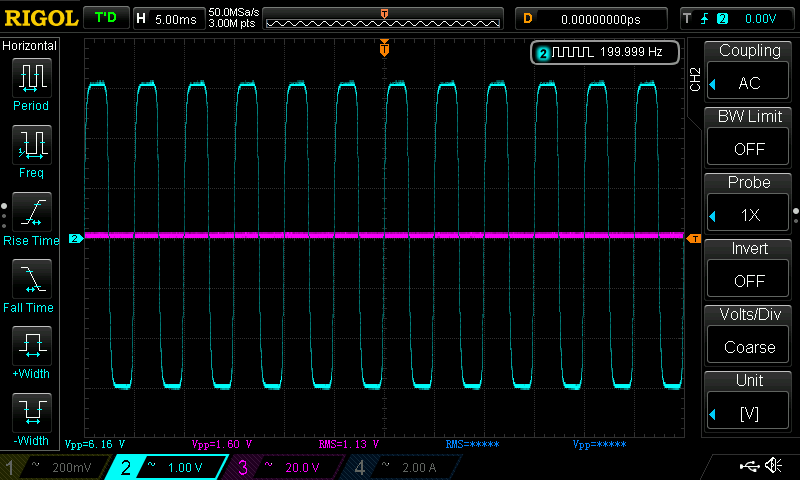Open the Coupling AC selector
800x480 pixels.
(748, 82)
